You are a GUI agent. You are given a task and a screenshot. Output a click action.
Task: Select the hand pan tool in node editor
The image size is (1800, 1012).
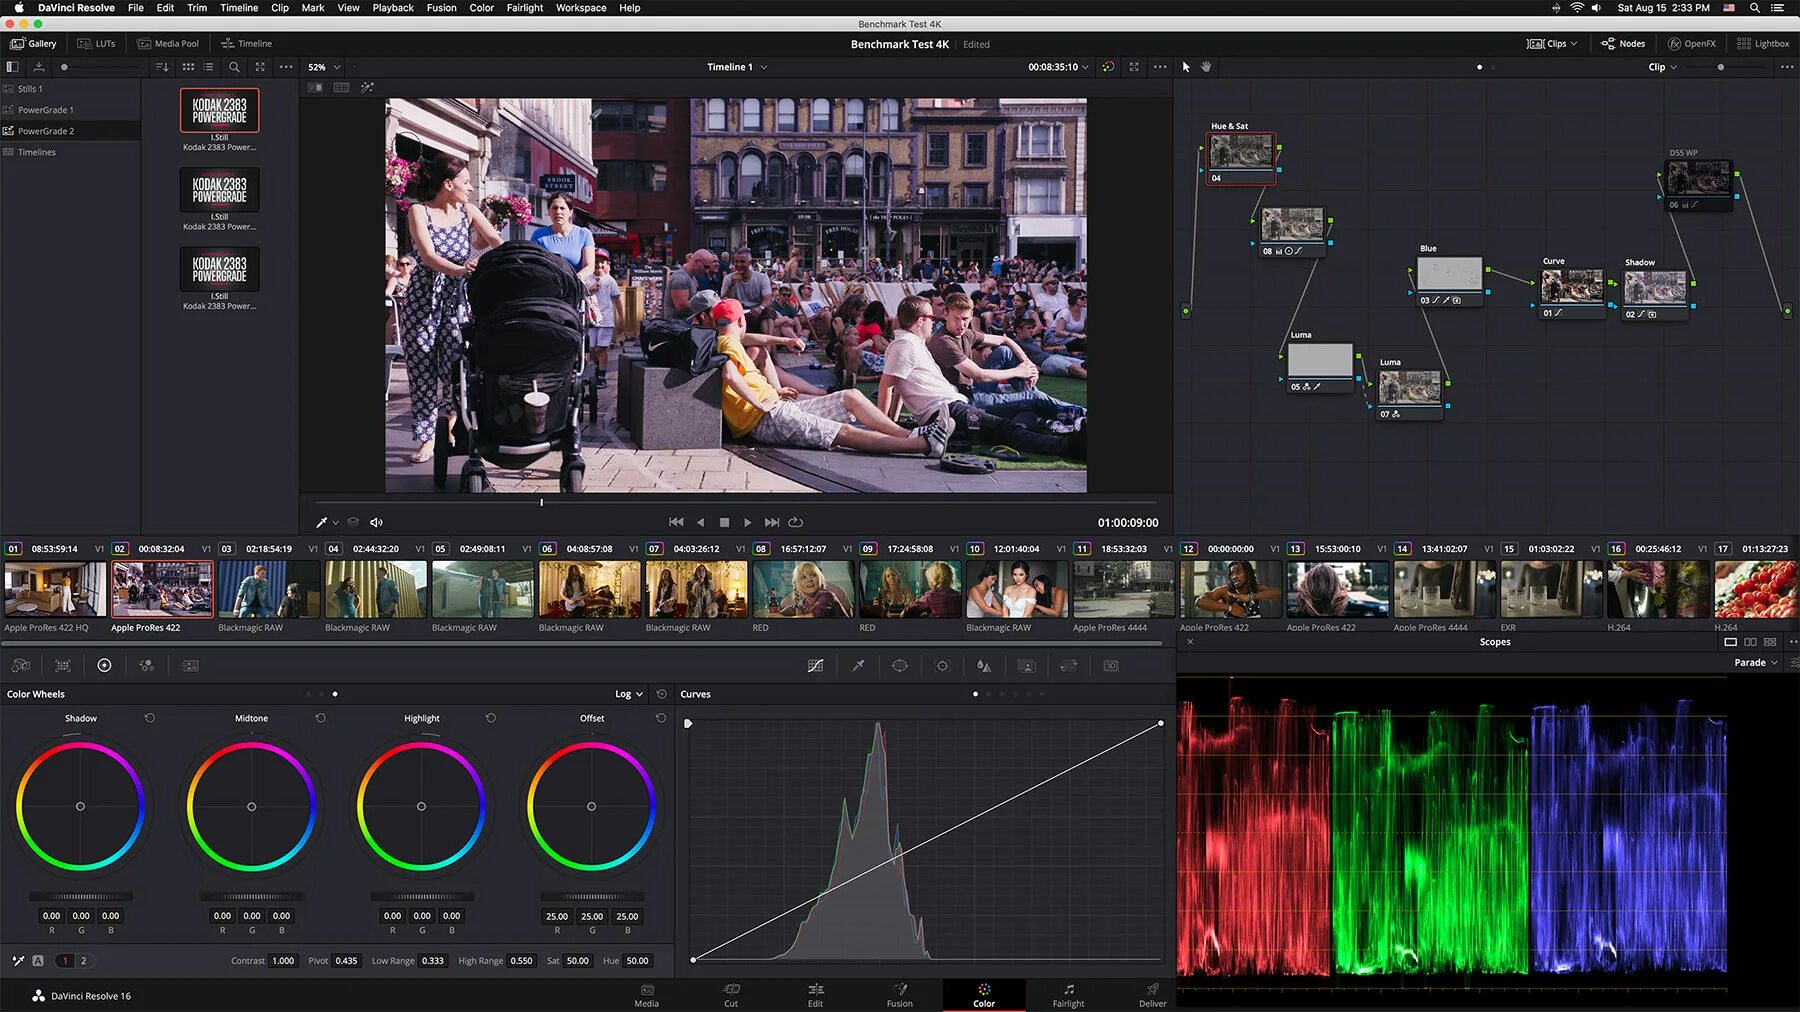pyautogui.click(x=1206, y=67)
